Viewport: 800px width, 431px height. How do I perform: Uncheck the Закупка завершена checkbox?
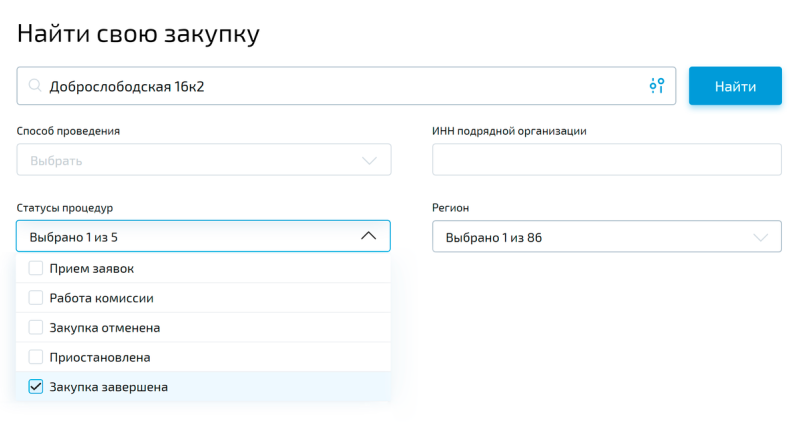(x=36, y=387)
